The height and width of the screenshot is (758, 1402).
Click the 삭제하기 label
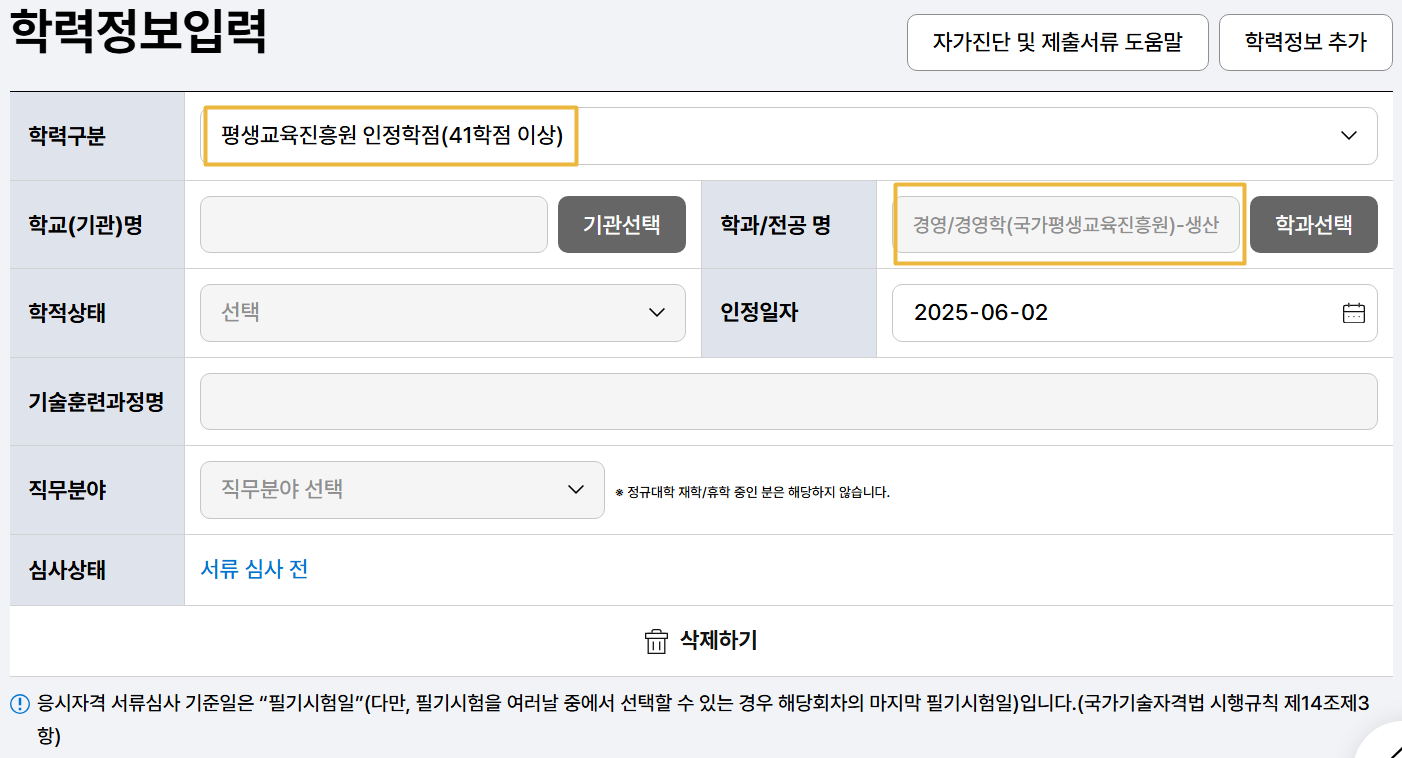tap(719, 641)
